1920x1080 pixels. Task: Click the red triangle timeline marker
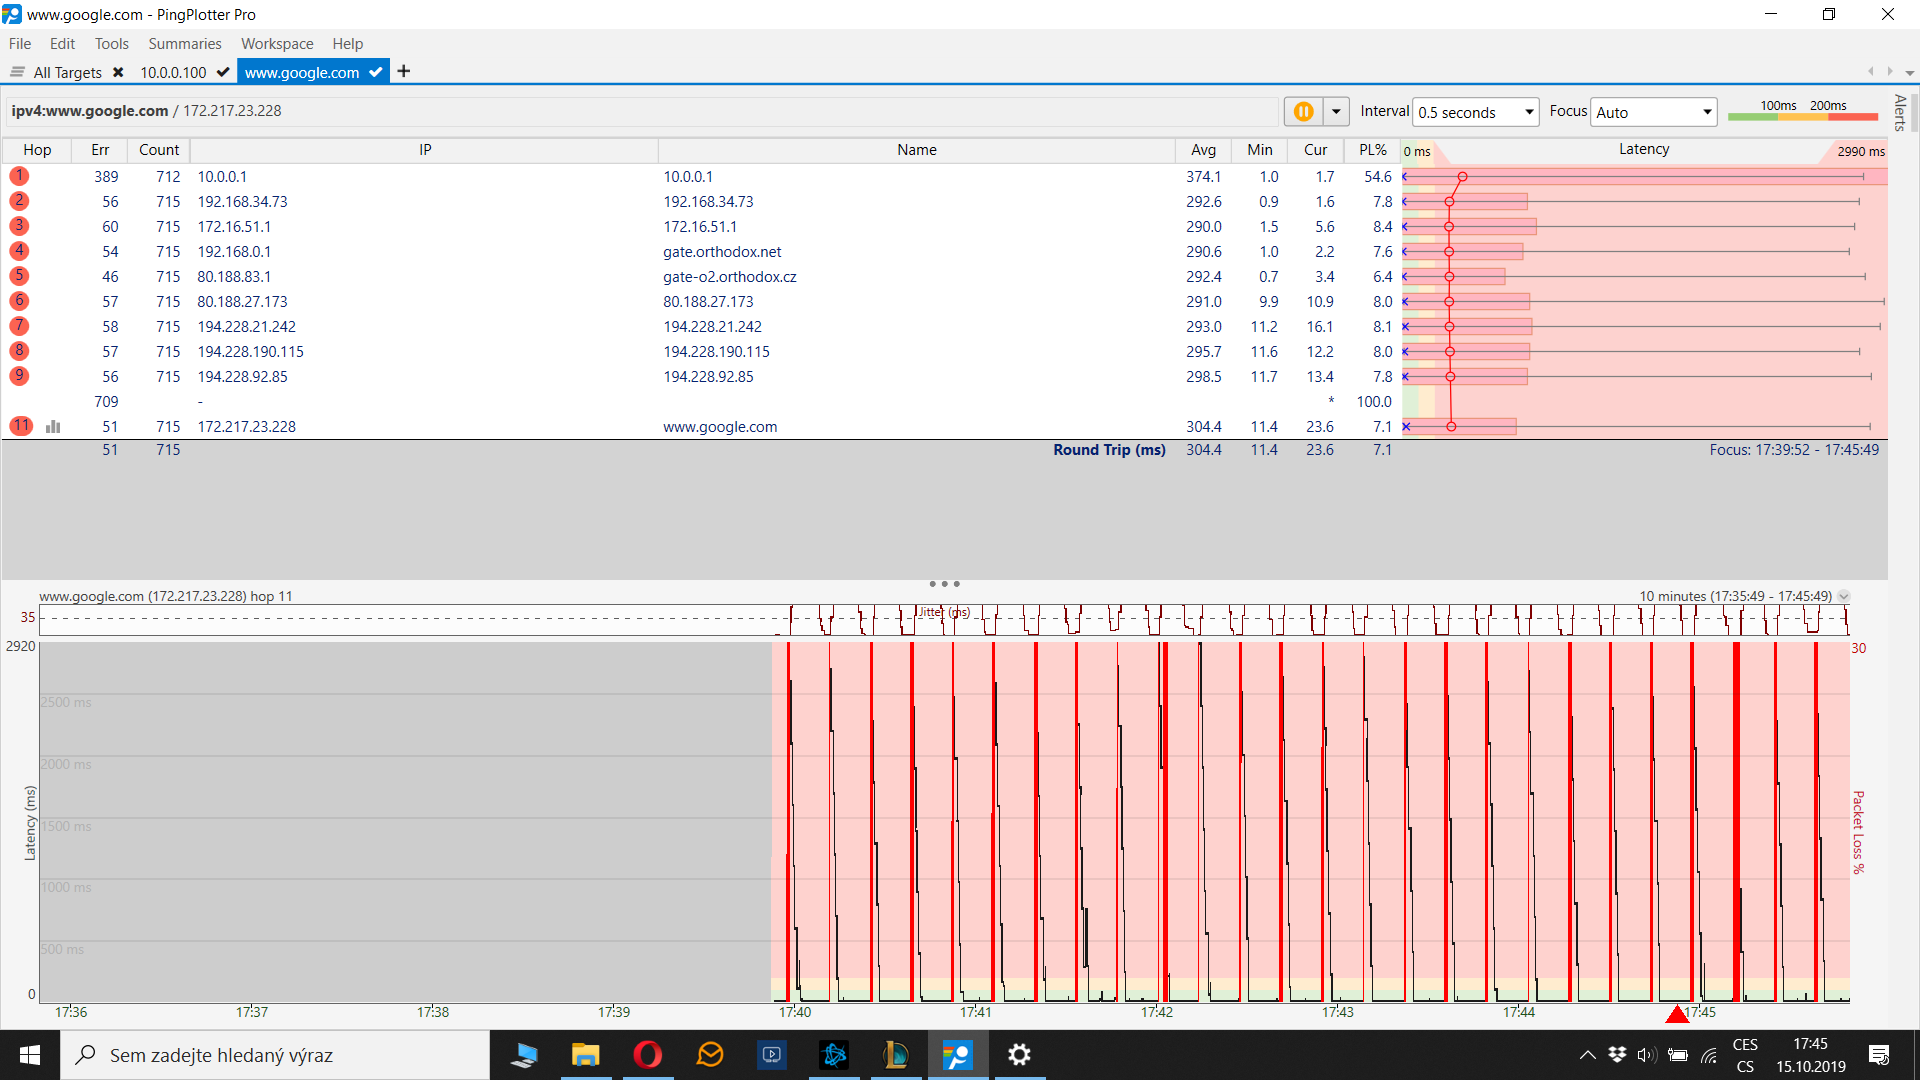click(1677, 1015)
